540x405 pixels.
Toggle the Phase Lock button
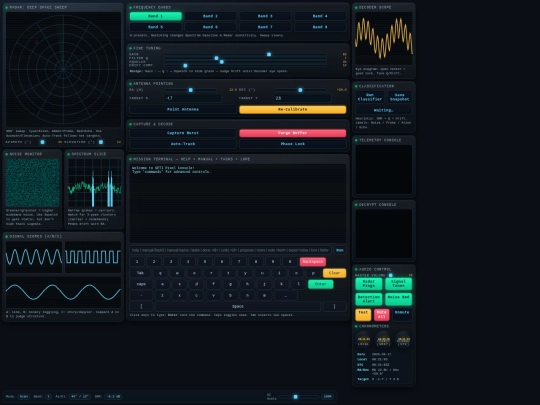pyautogui.click(x=293, y=144)
